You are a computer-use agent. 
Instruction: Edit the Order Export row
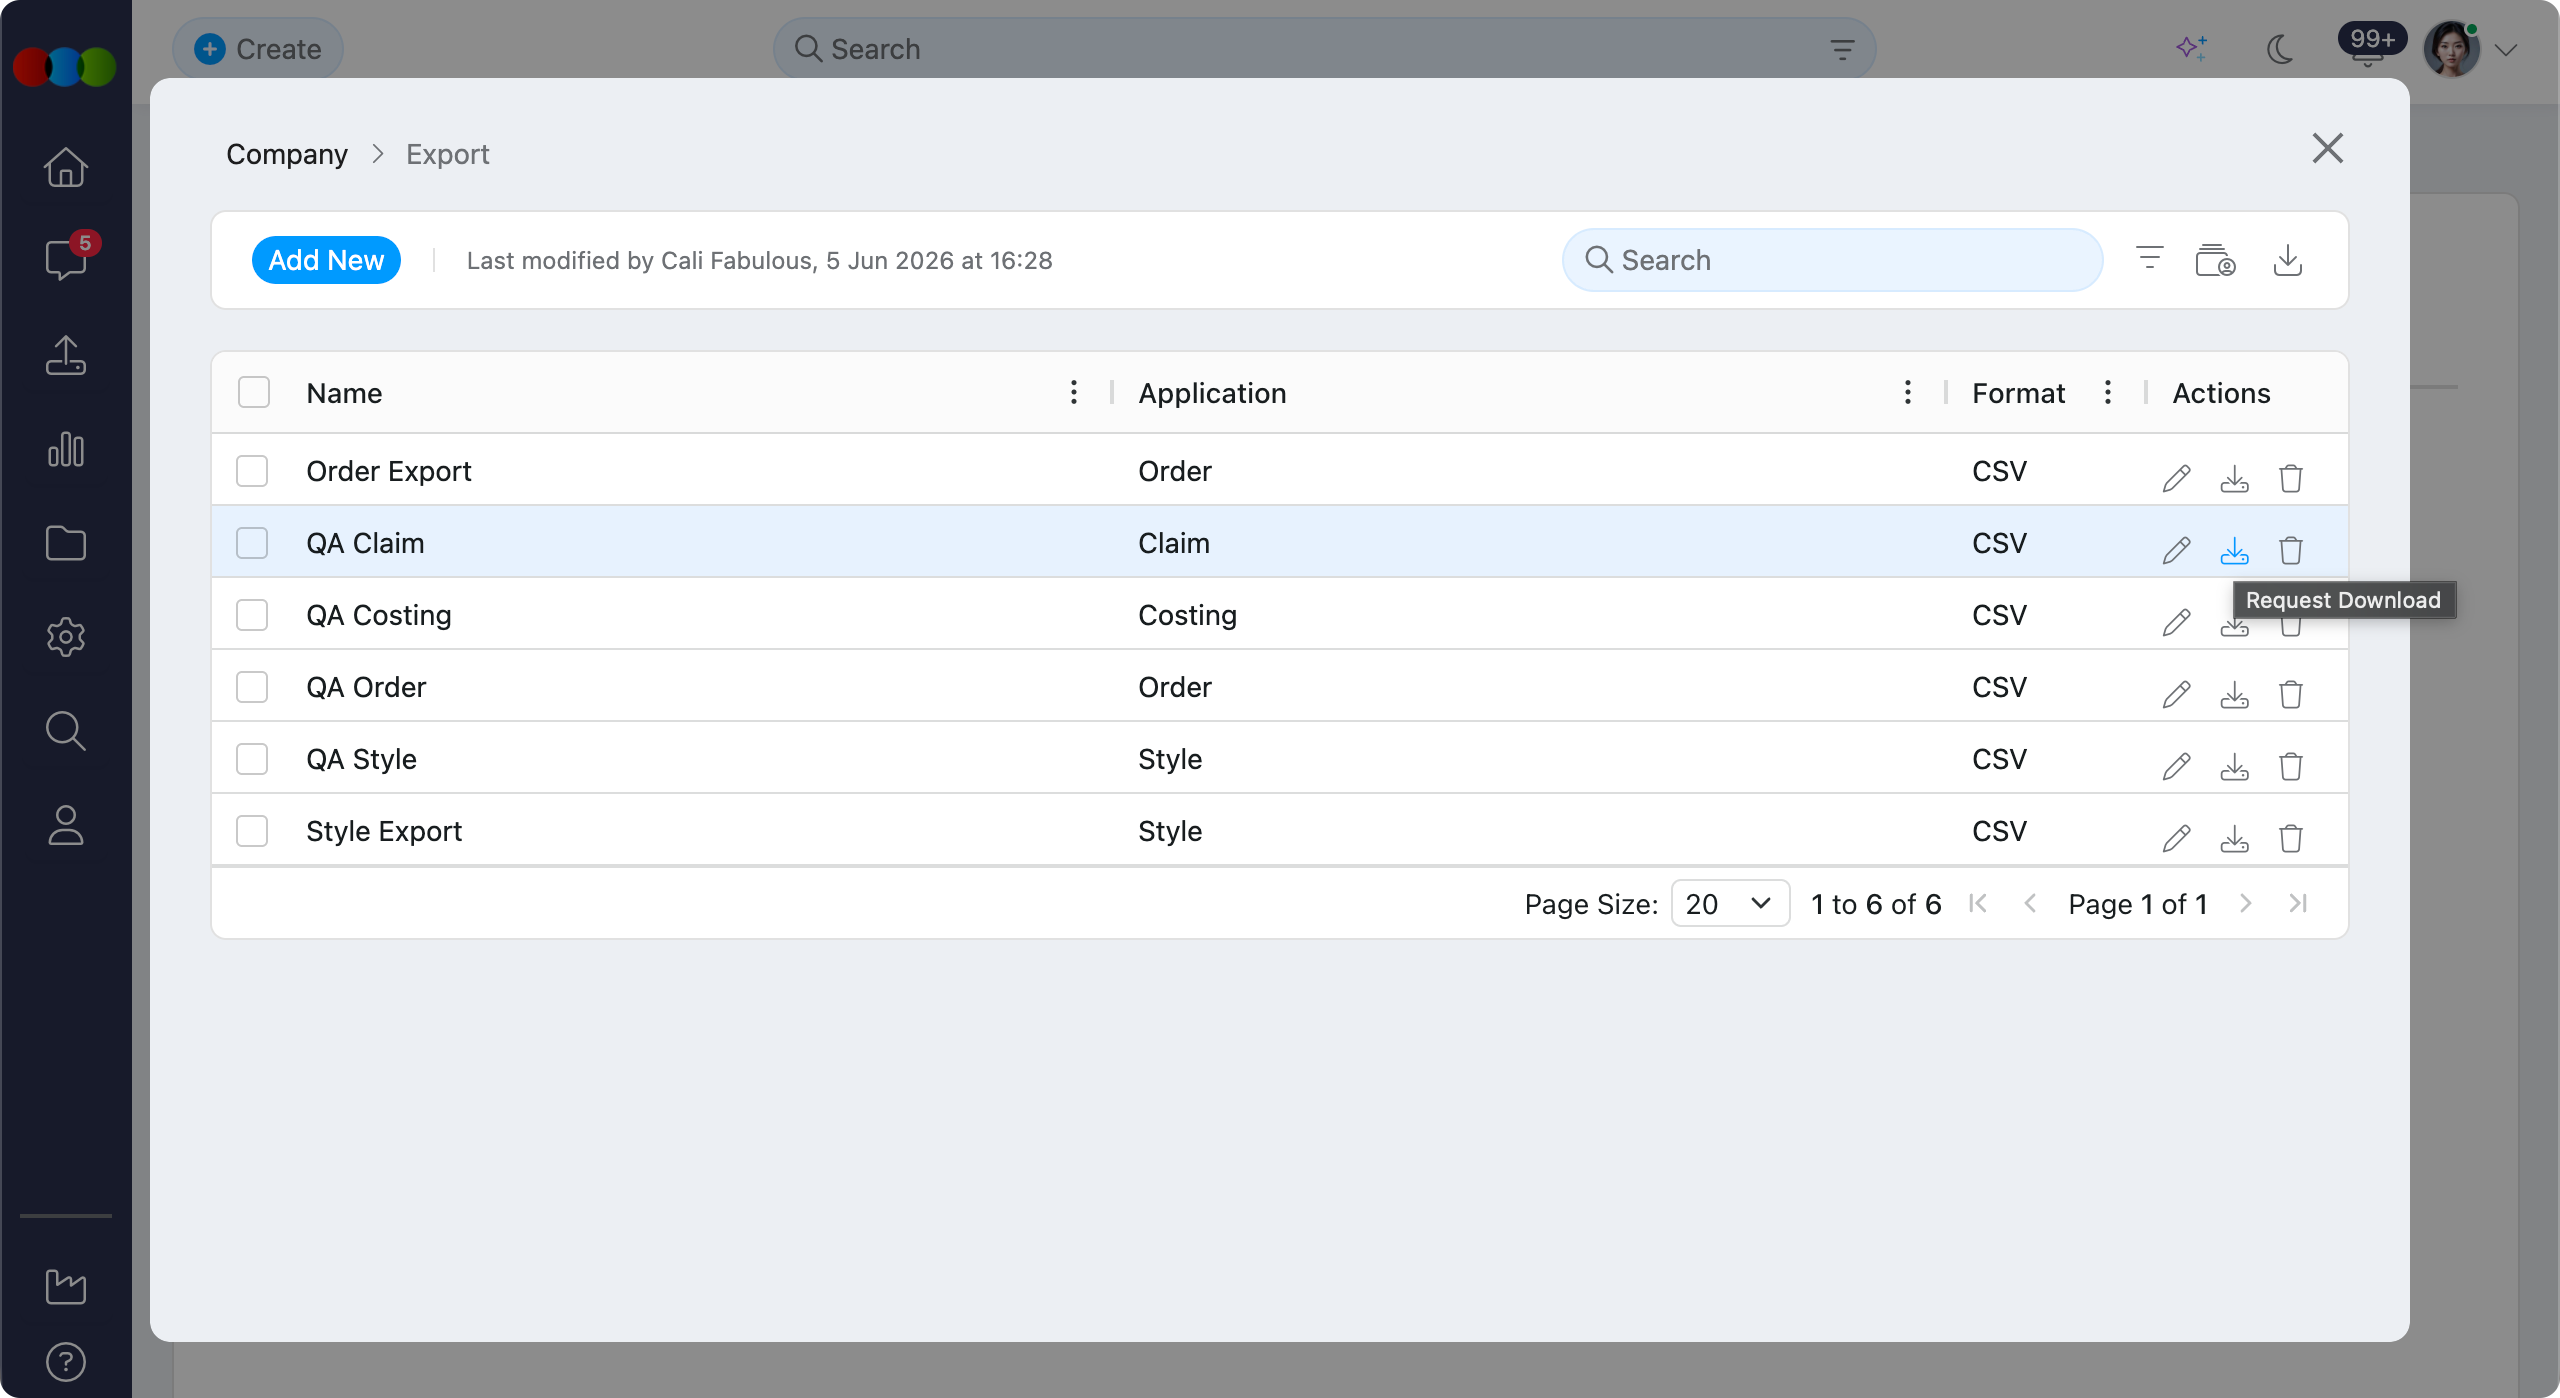pyautogui.click(x=2177, y=478)
